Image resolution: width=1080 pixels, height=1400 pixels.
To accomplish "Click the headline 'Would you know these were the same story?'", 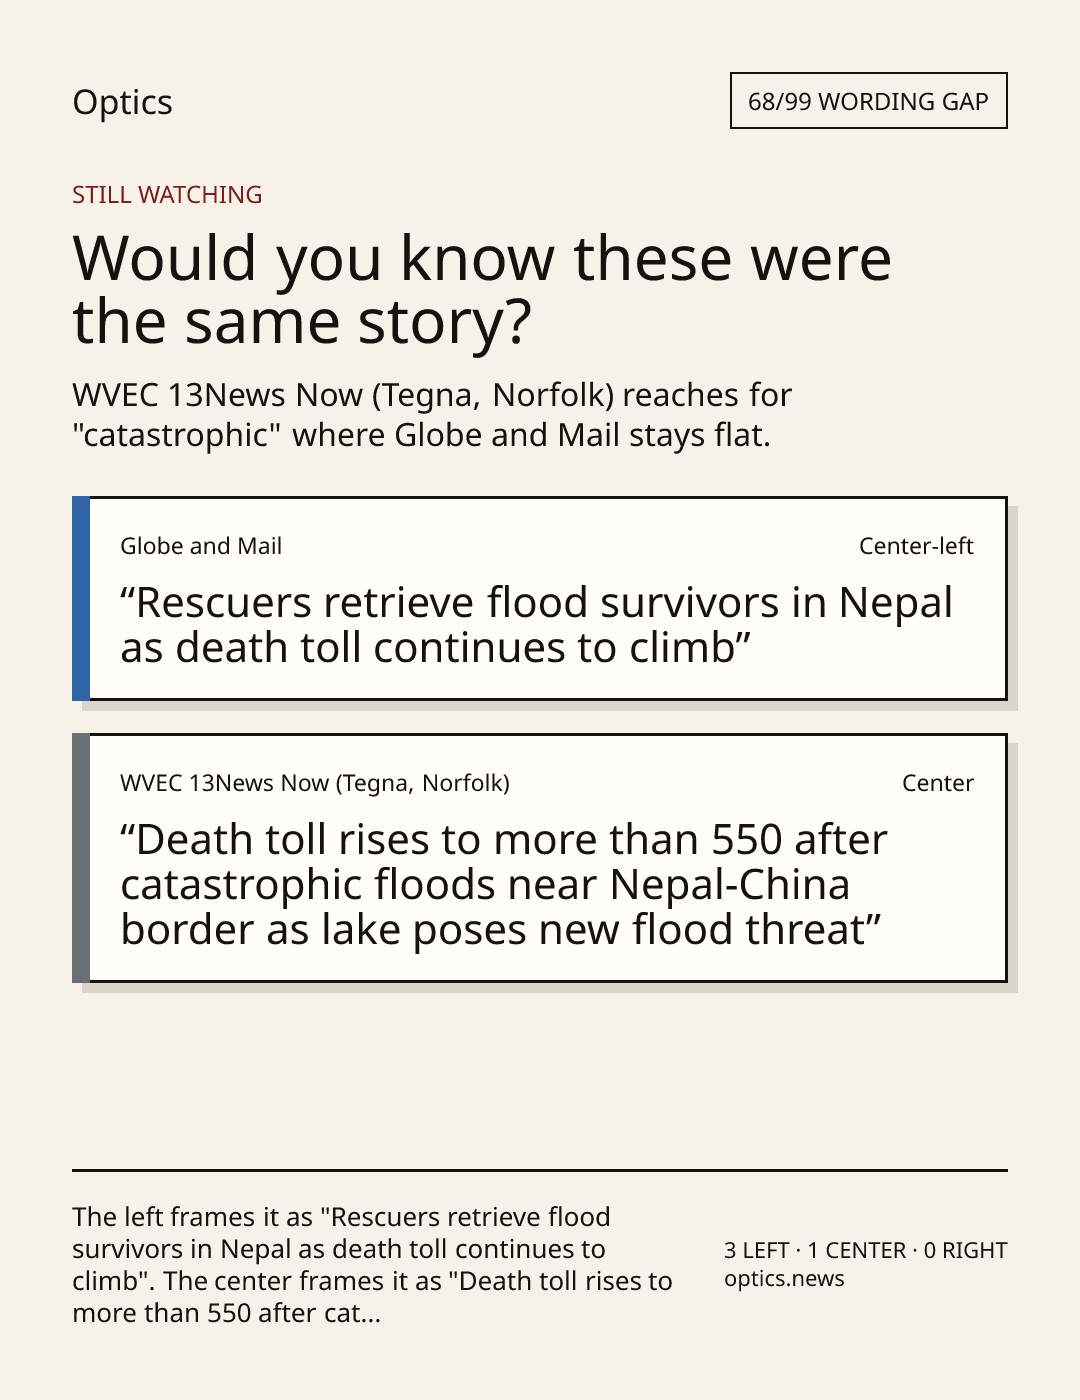I will point(481,289).
